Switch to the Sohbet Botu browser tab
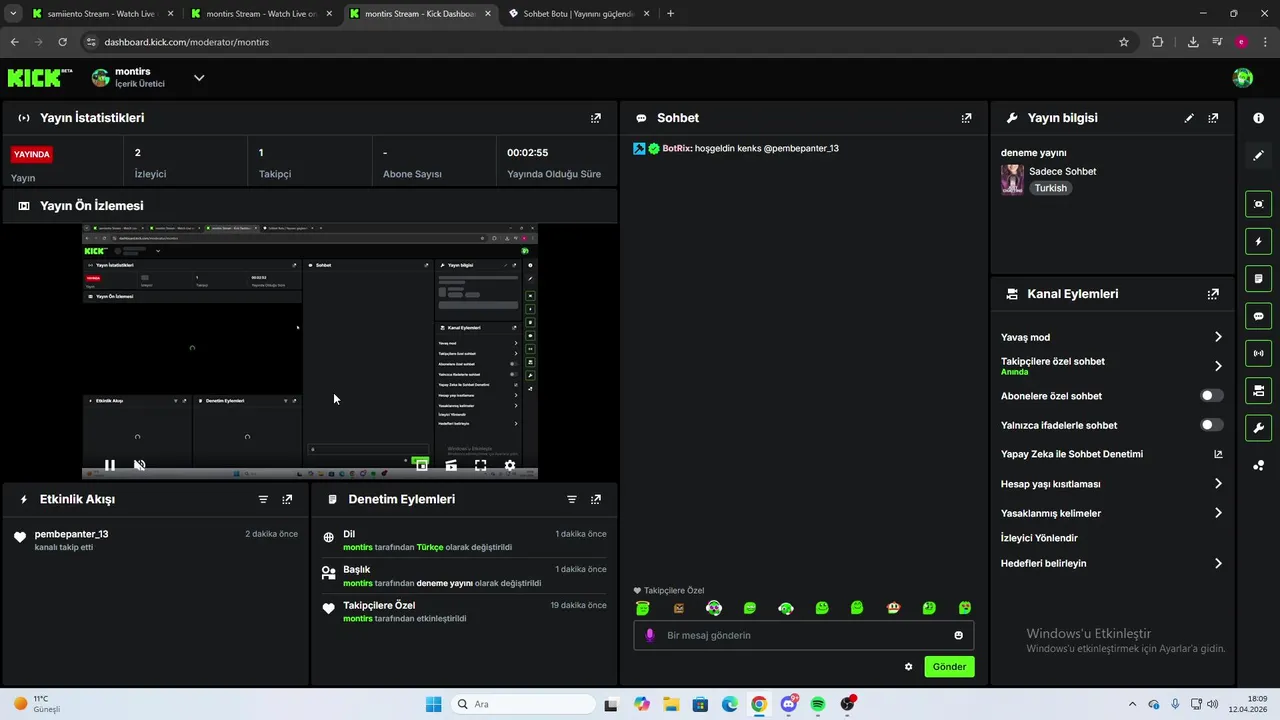Image resolution: width=1280 pixels, height=720 pixels. (580, 14)
